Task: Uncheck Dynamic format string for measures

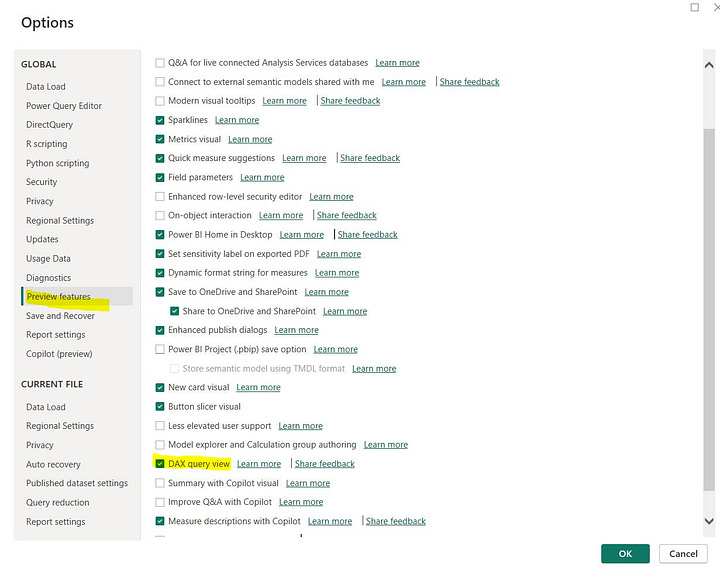Action: [160, 273]
